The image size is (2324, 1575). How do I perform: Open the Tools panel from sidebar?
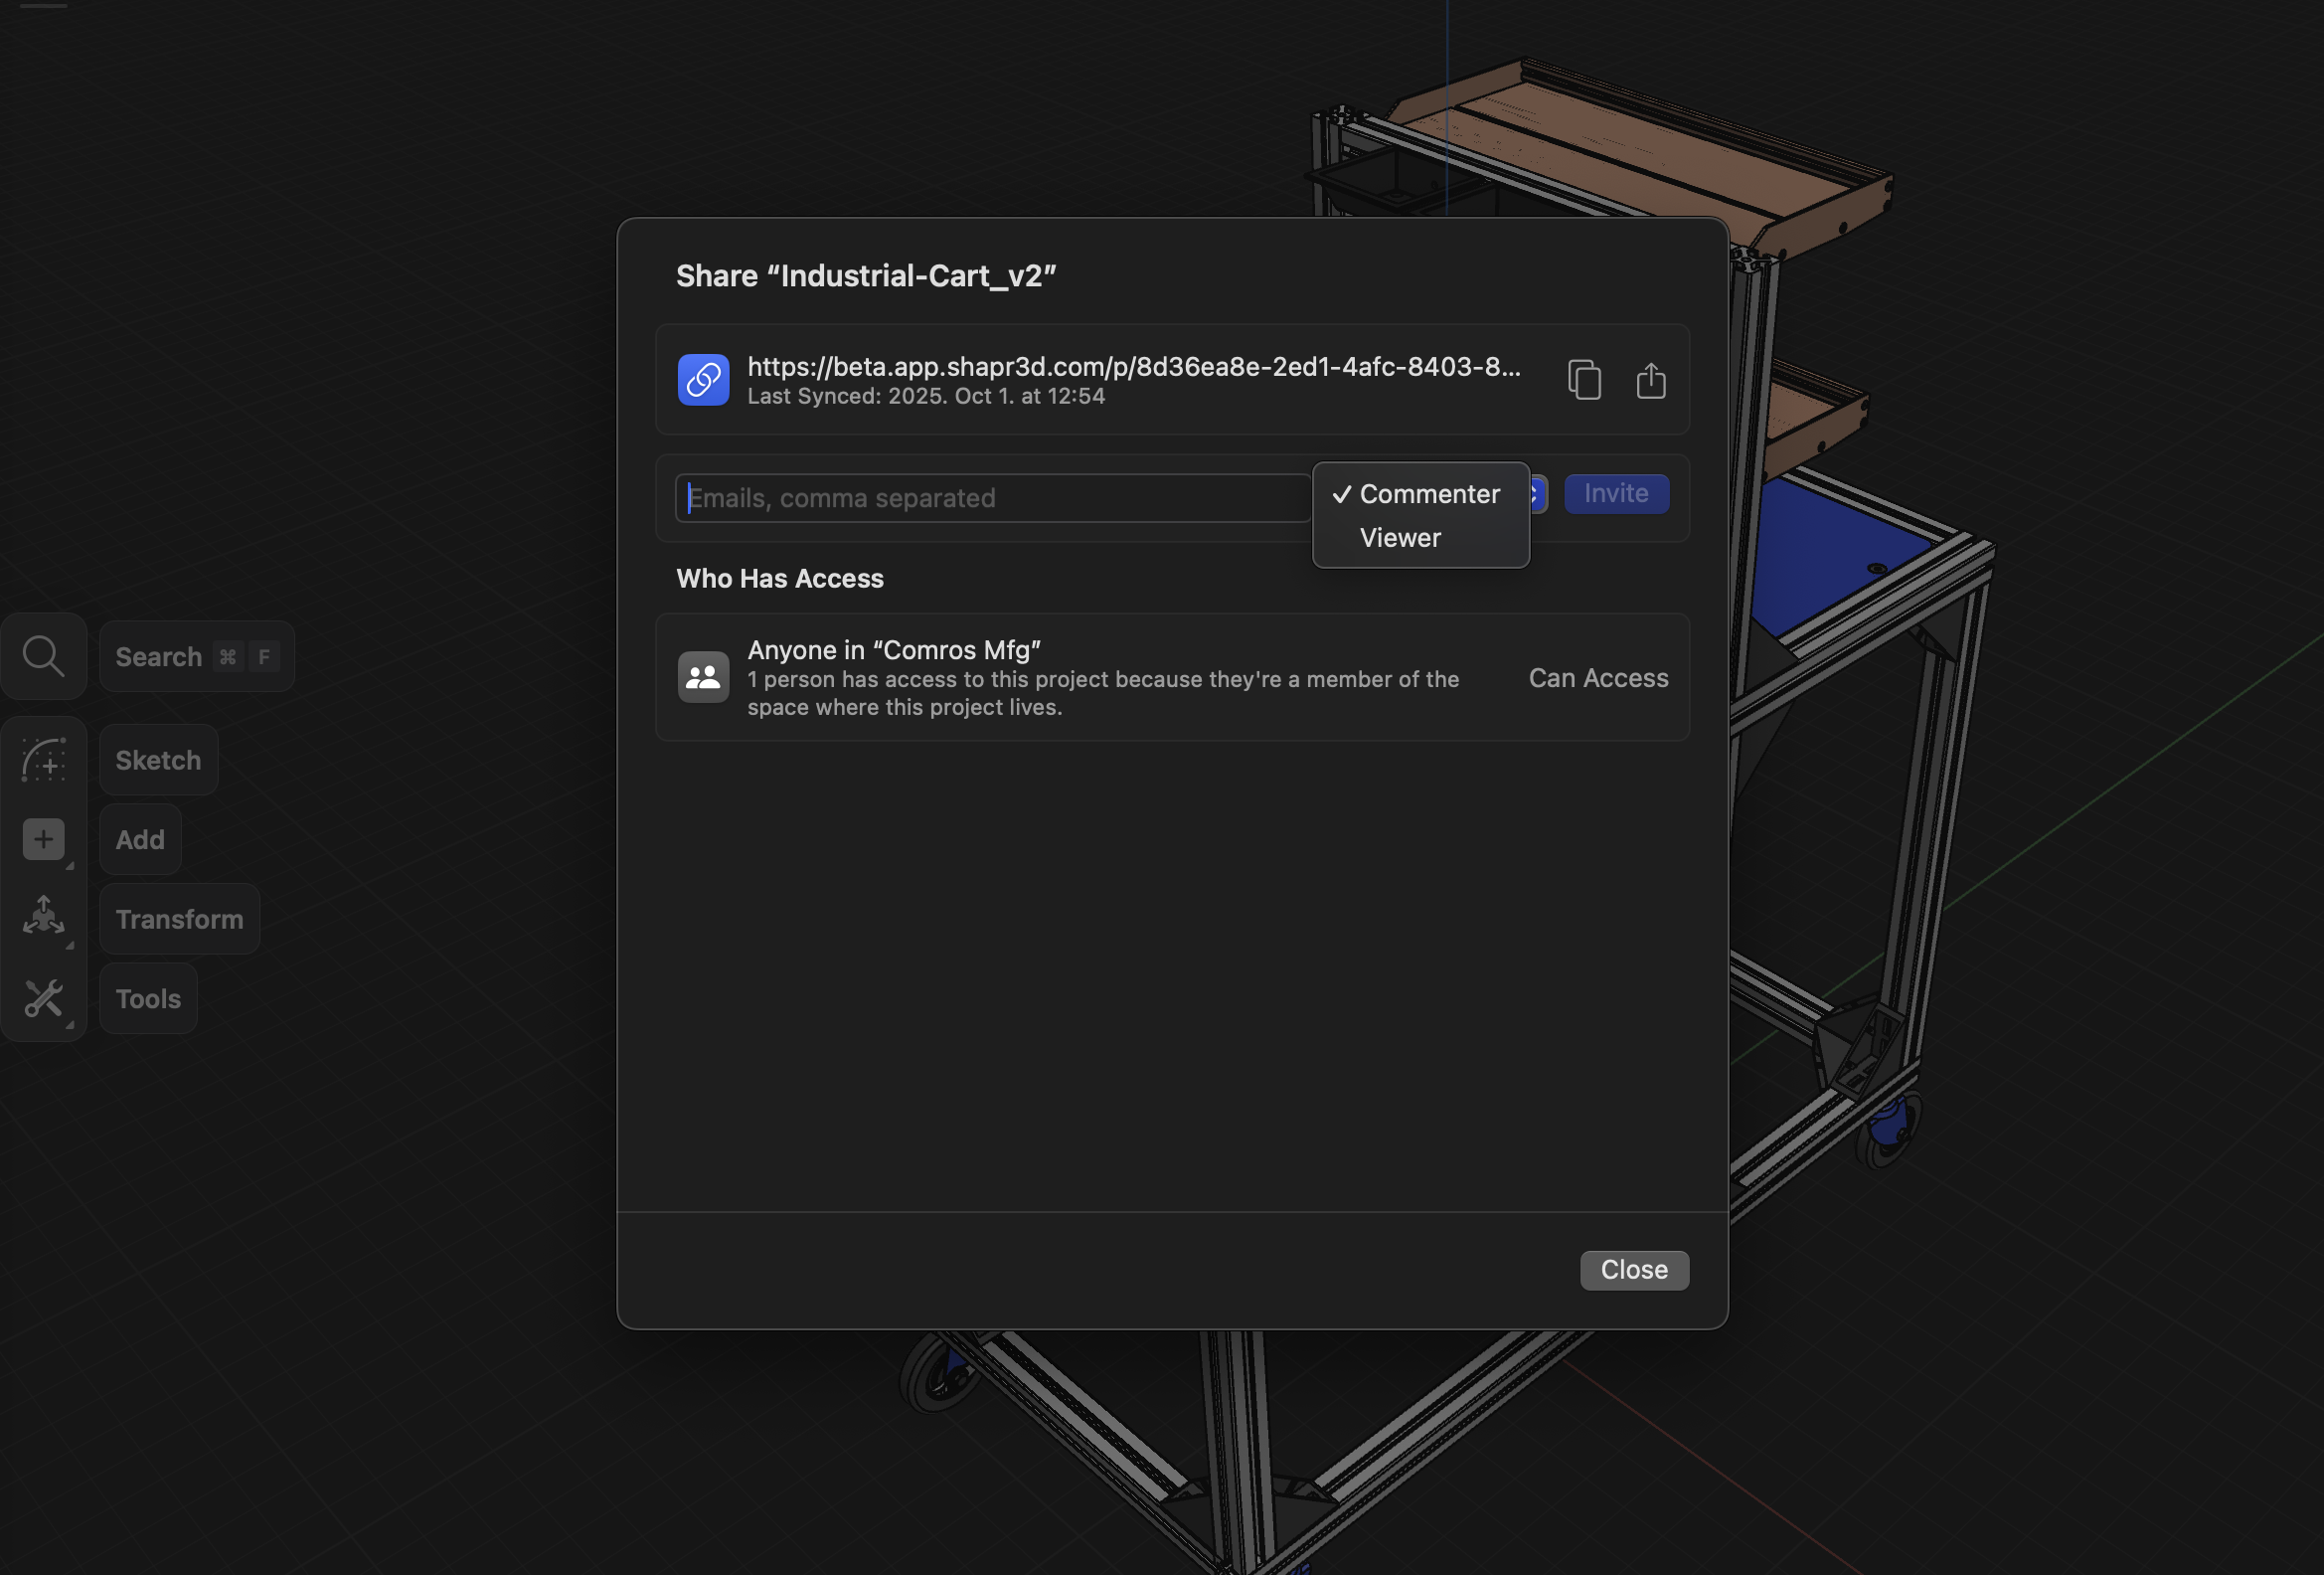coord(147,997)
